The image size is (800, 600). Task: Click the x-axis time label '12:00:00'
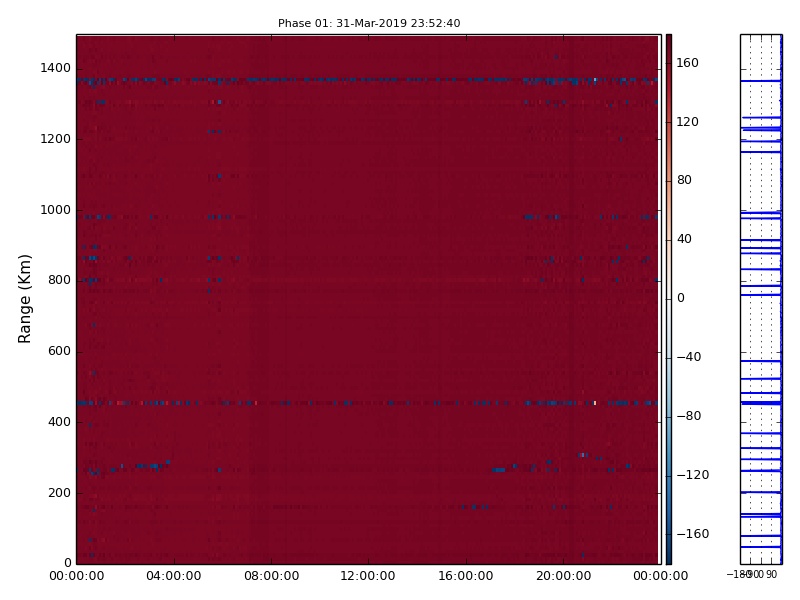tap(368, 576)
